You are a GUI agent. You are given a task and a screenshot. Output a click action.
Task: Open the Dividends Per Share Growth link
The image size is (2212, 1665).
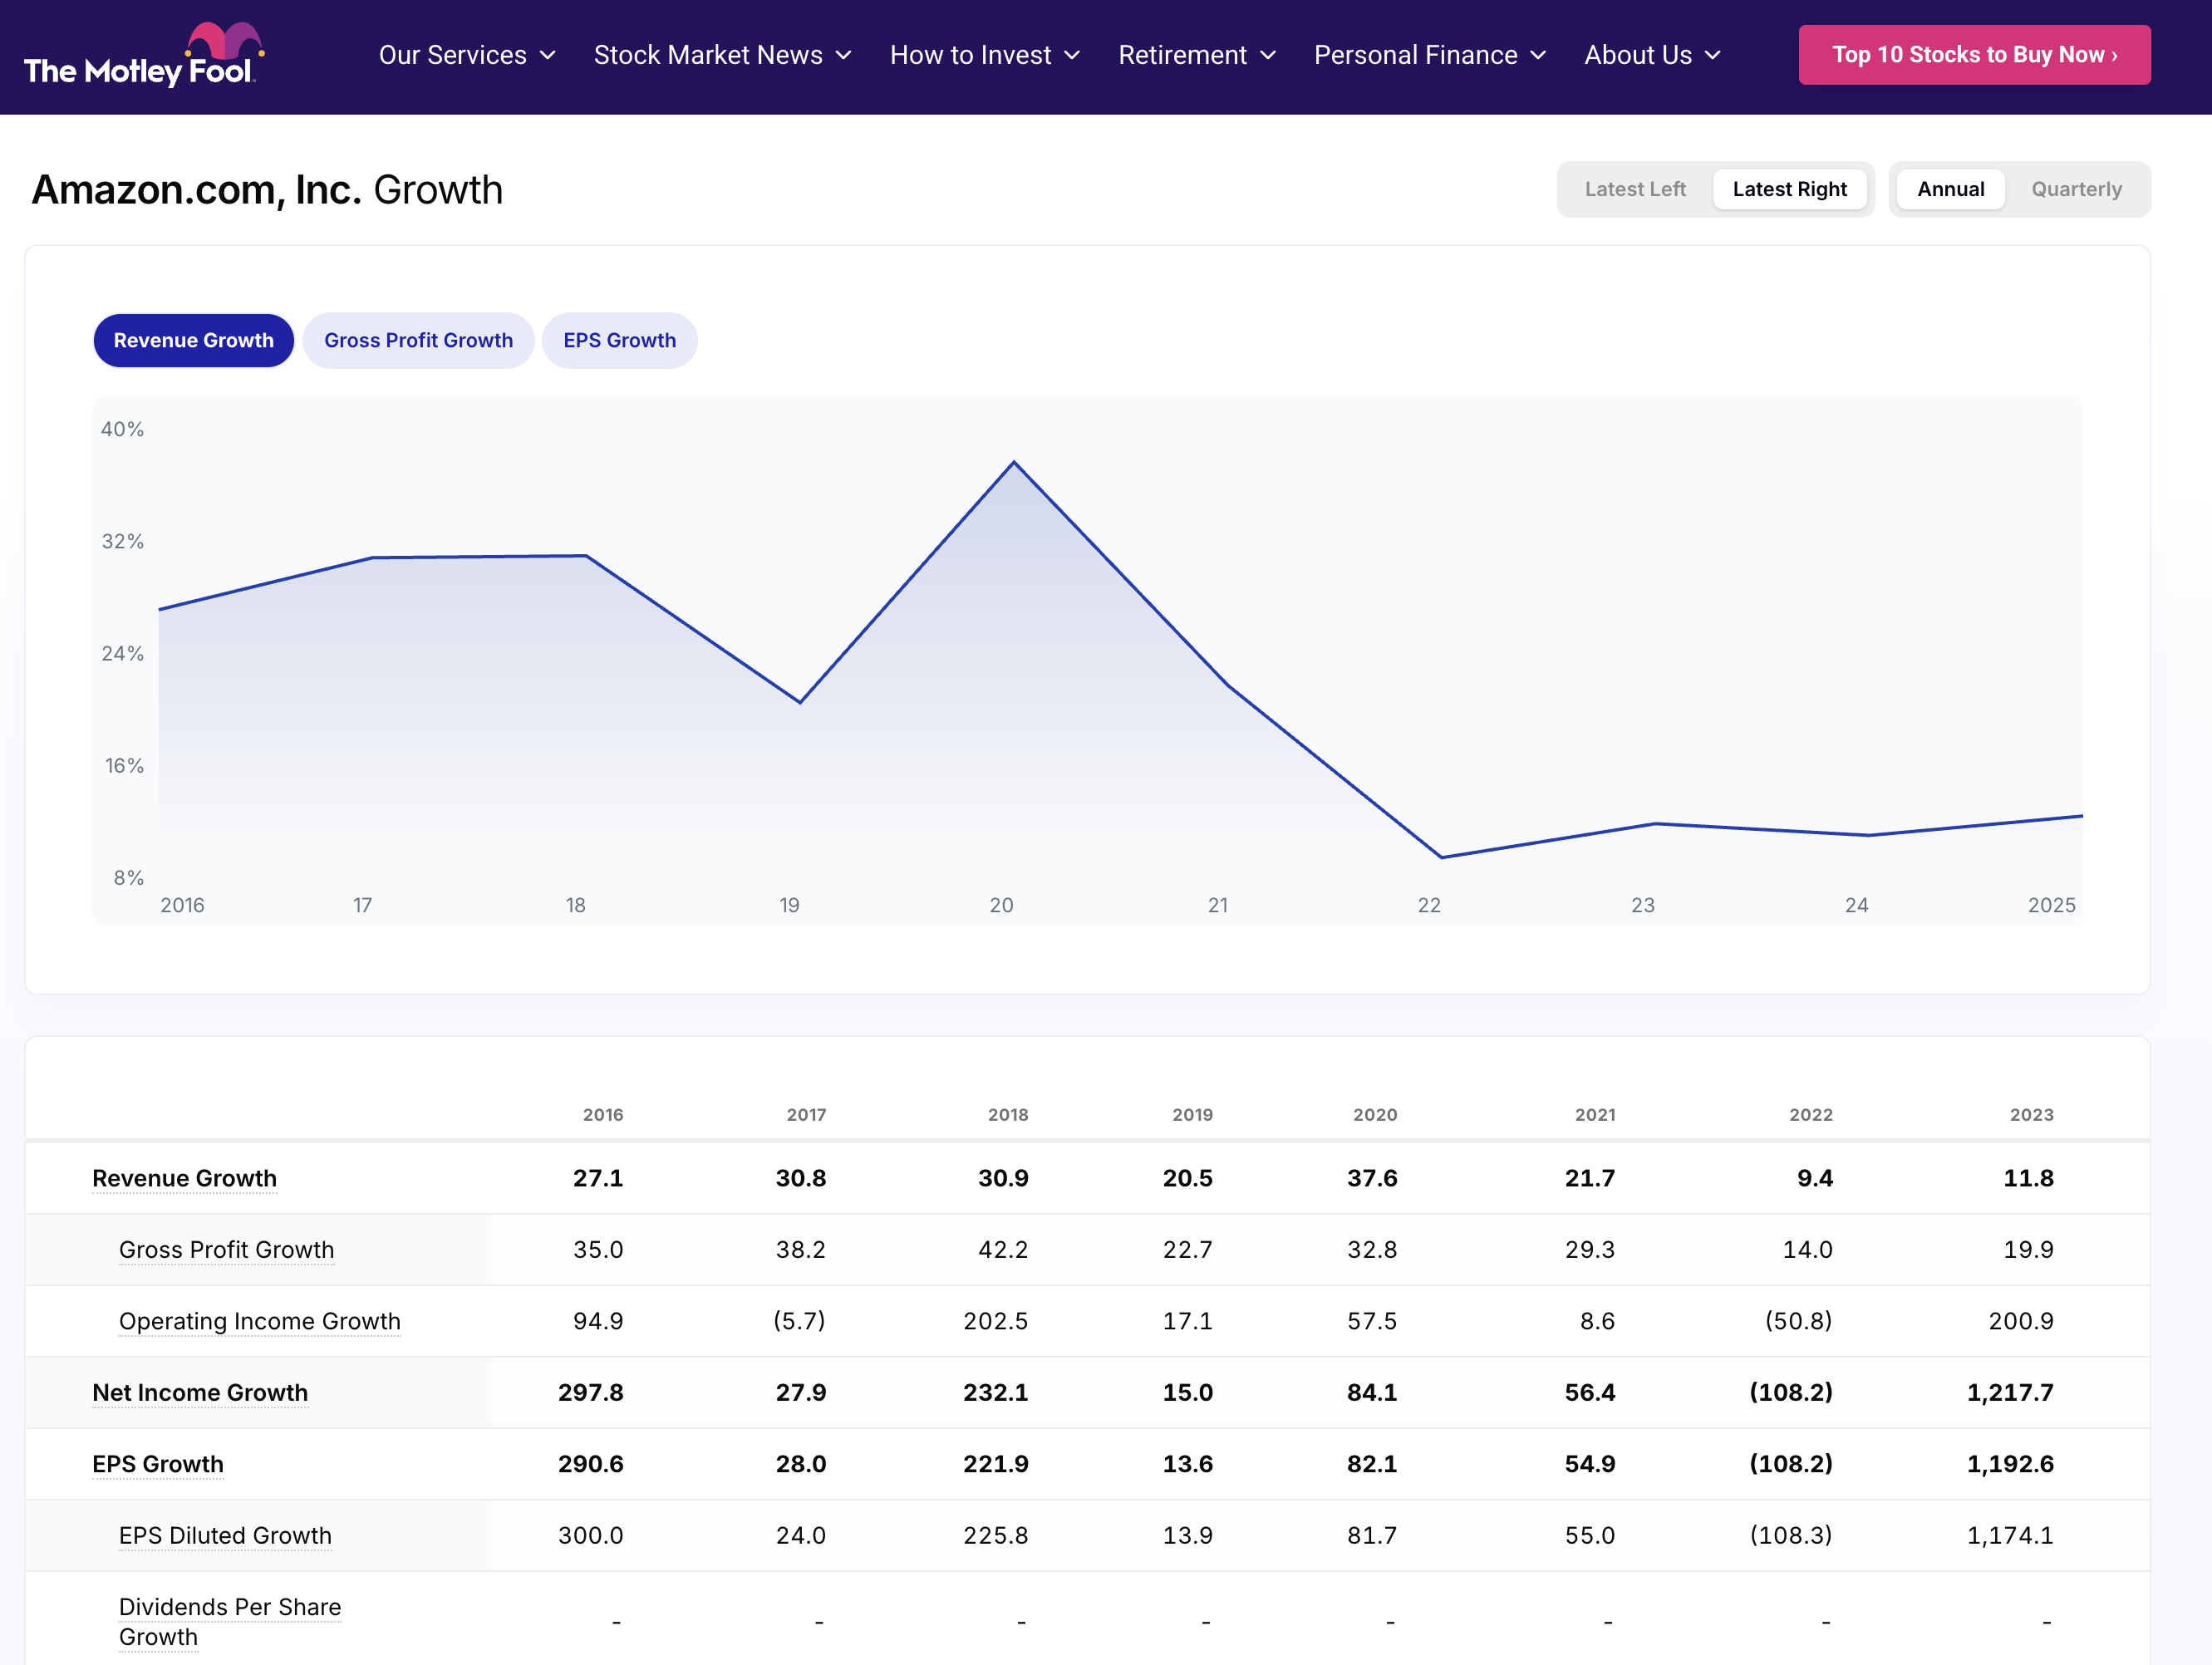230,1607
